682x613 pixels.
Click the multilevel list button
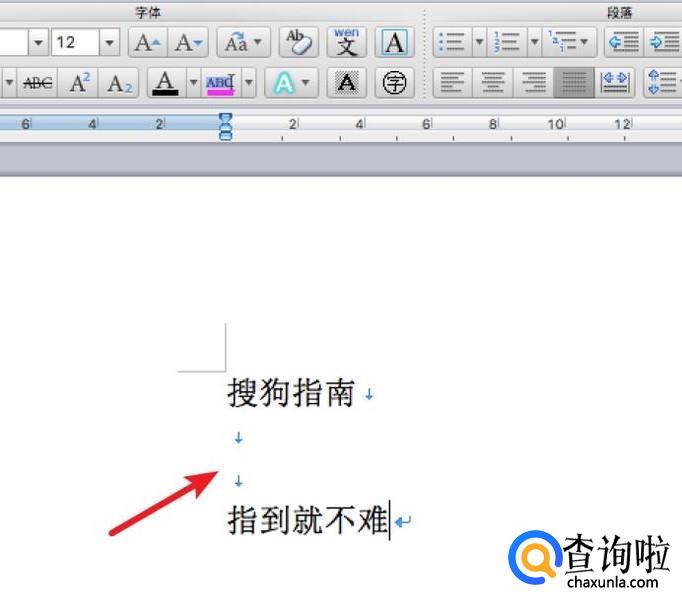click(x=562, y=42)
